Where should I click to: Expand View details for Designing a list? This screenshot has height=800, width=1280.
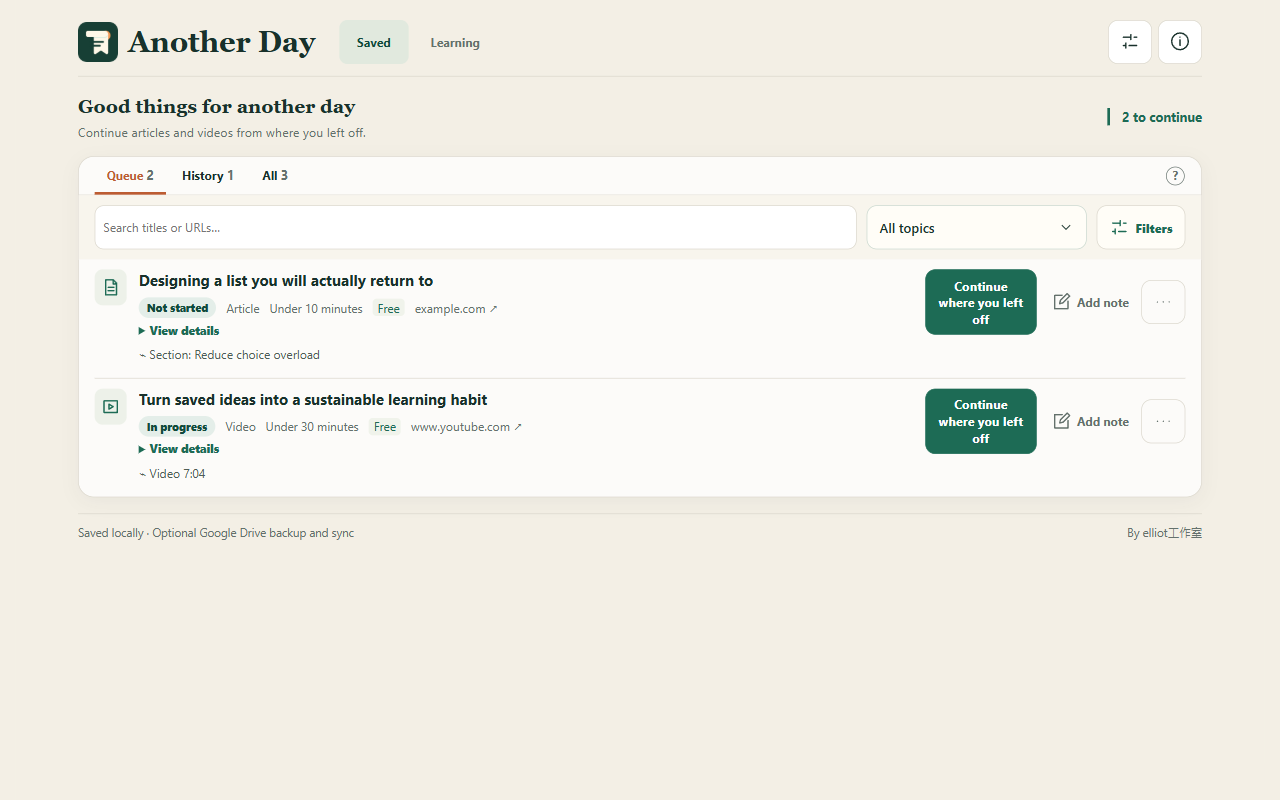tap(179, 331)
